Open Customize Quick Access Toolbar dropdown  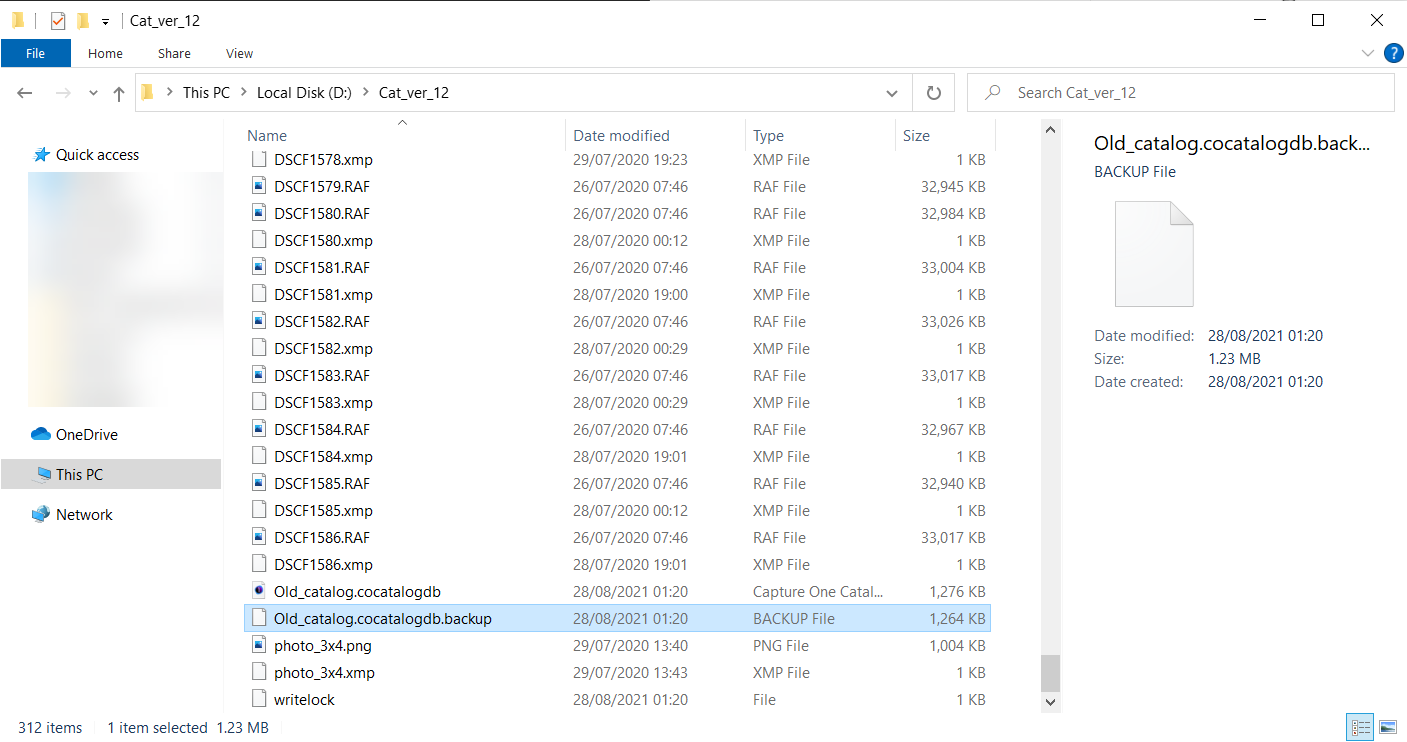pyautogui.click(x=105, y=21)
